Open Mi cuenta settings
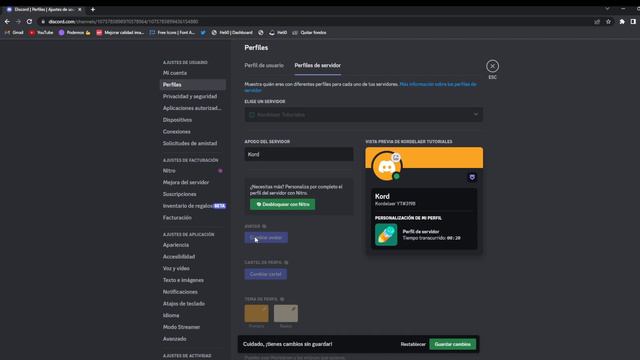 193,73
